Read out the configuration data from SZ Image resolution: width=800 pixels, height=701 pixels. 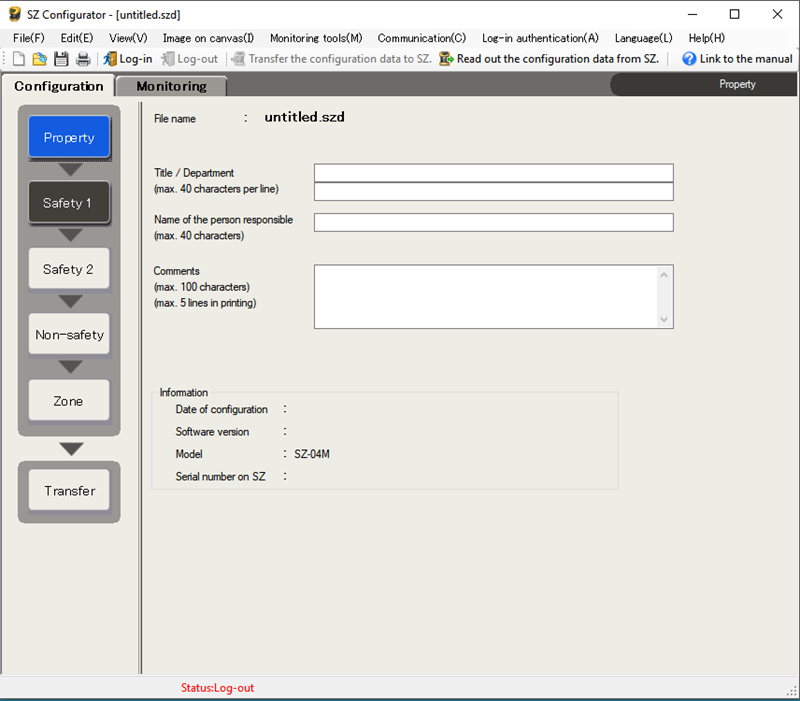[x=549, y=59]
